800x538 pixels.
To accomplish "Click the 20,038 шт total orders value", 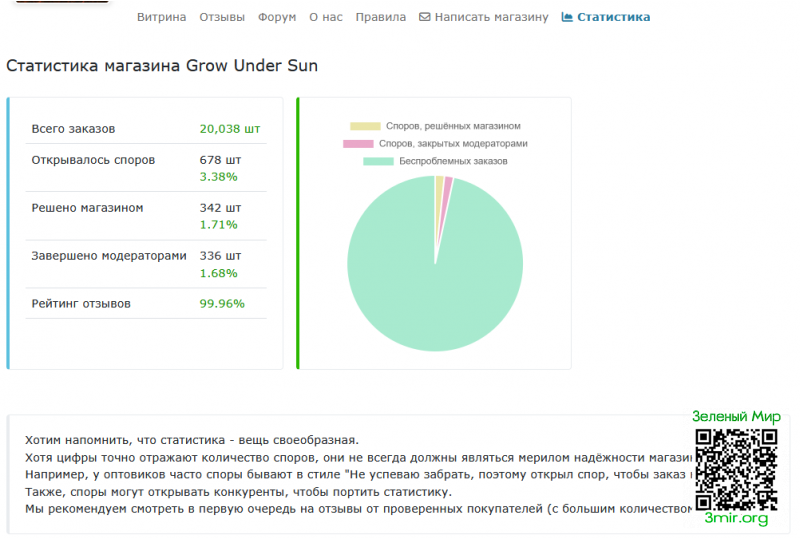I will coord(230,129).
